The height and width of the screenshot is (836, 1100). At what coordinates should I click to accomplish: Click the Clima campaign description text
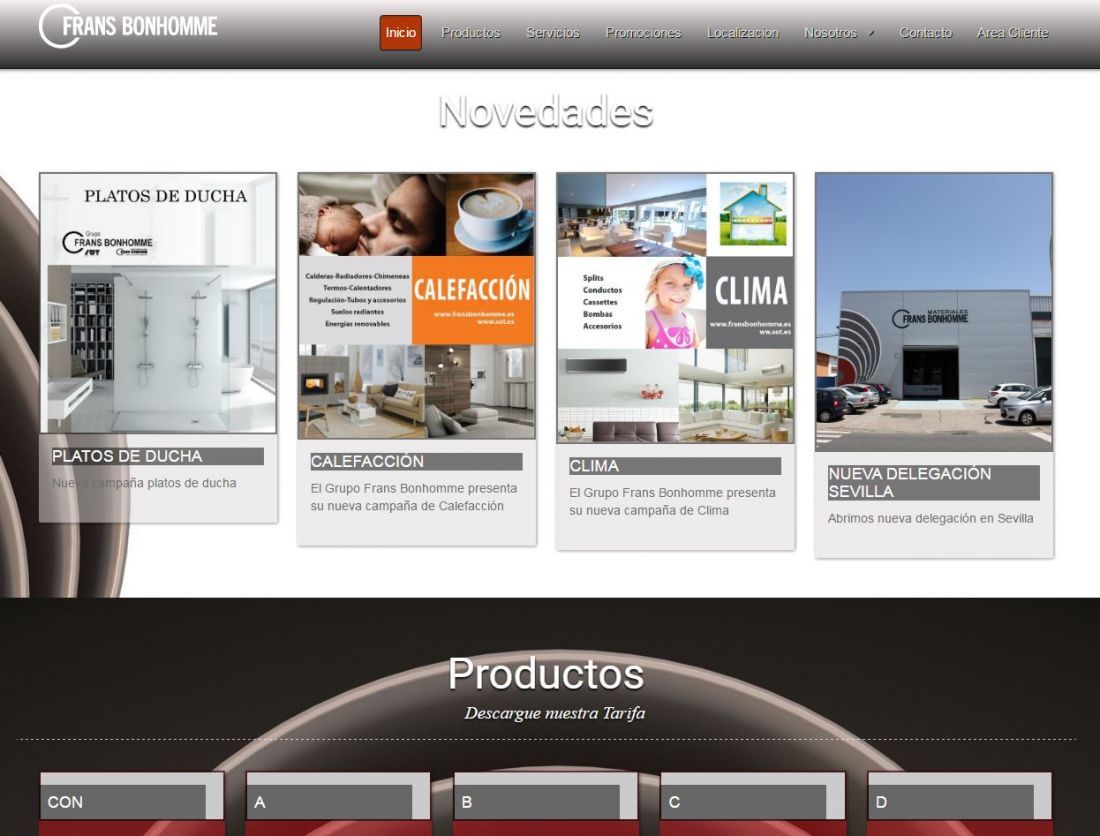pyautogui.click(x=672, y=501)
